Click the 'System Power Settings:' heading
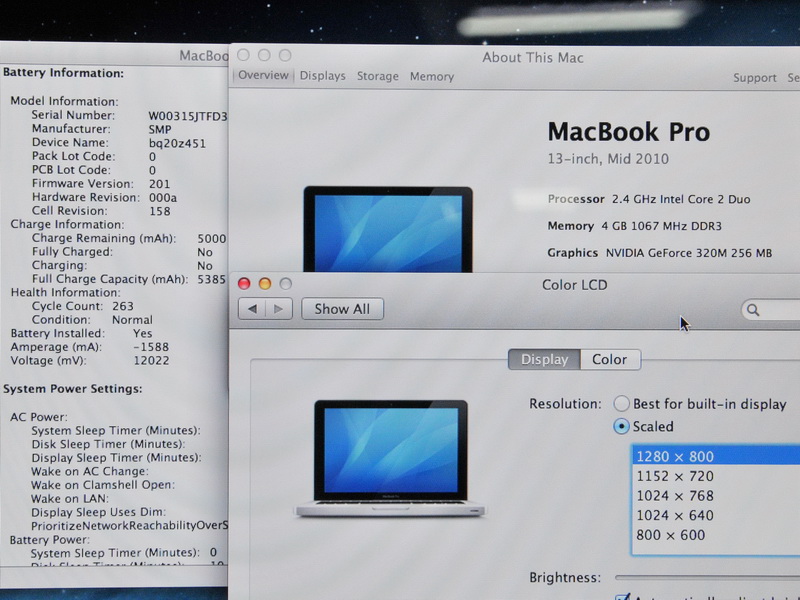The height and width of the screenshot is (600, 800). point(72,389)
